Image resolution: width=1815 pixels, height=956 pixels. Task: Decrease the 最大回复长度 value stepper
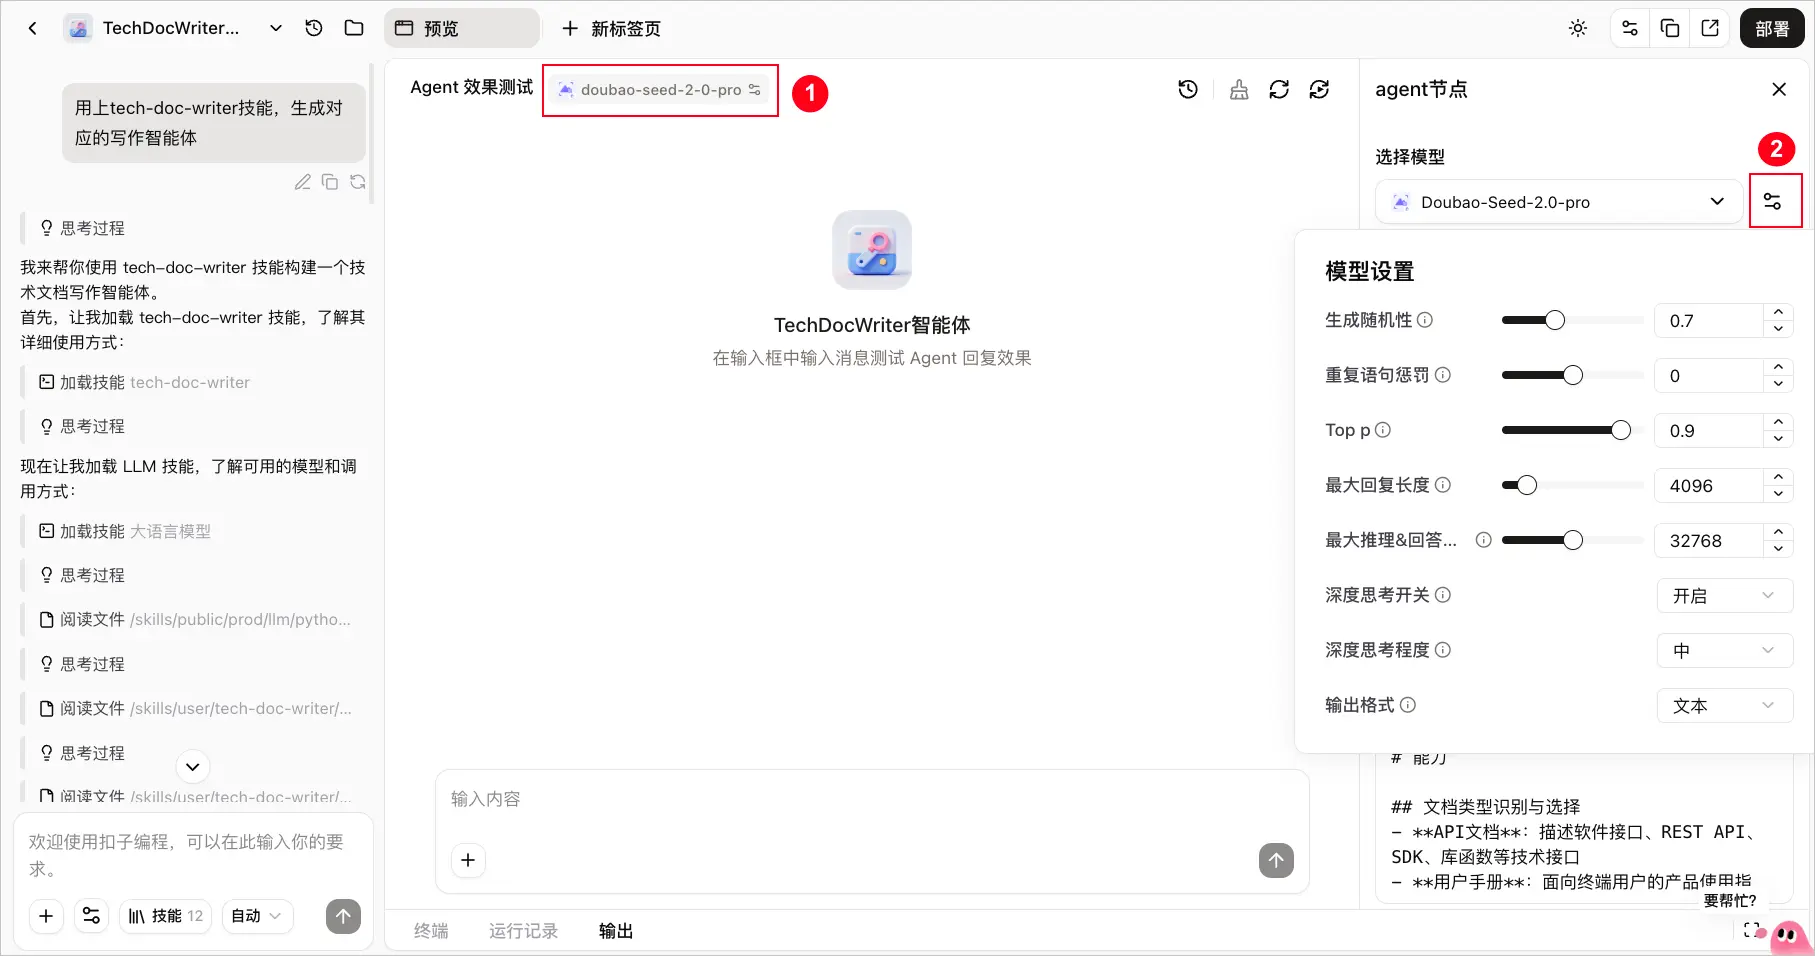pos(1778,493)
